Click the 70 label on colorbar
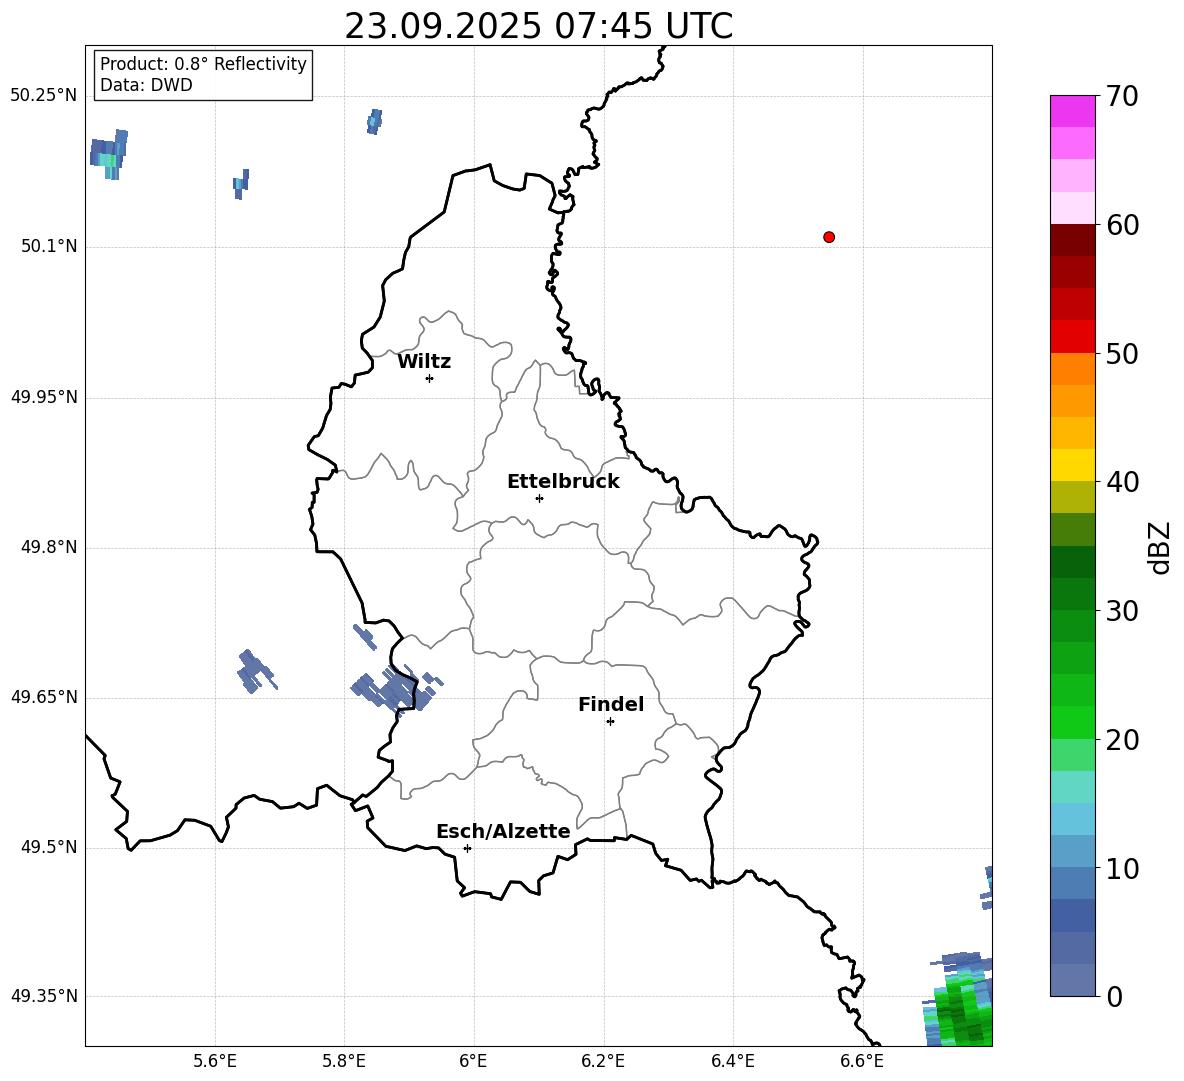The height and width of the screenshot is (1081, 1184). point(1122,96)
